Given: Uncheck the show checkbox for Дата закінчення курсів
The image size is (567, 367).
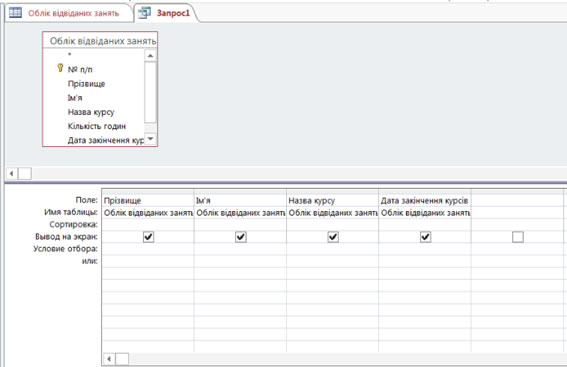Looking at the screenshot, I should (x=426, y=237).
